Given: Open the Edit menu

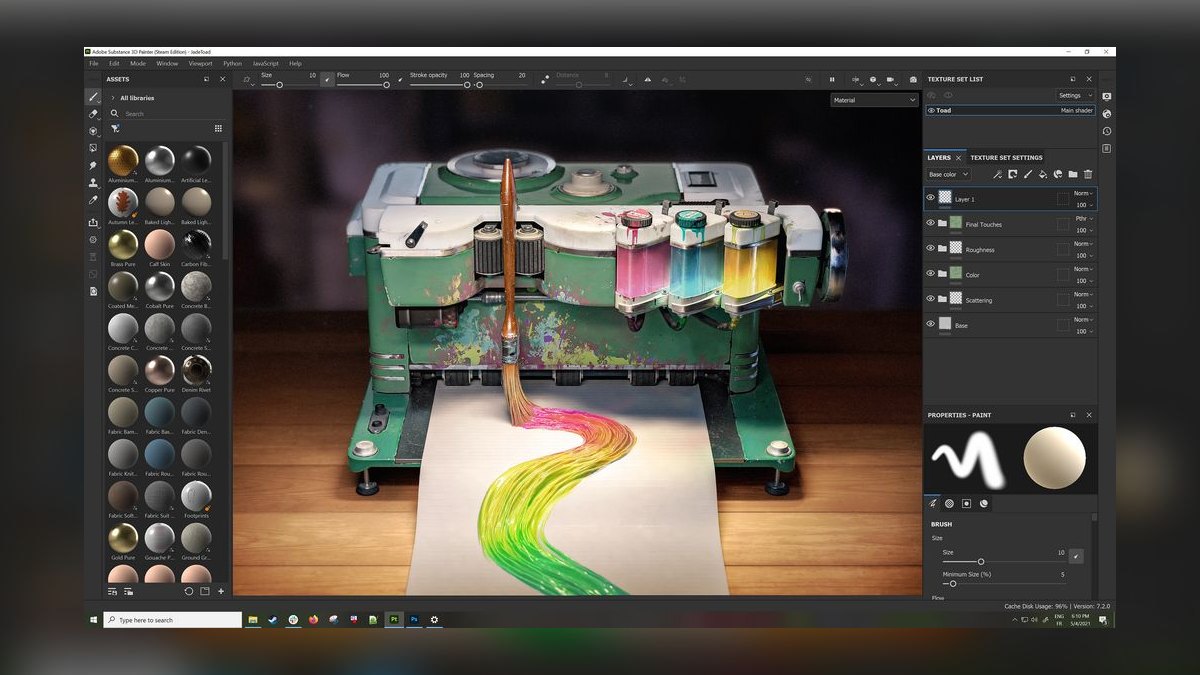Looking at the screenshot, I should click(x=114, y=63).
